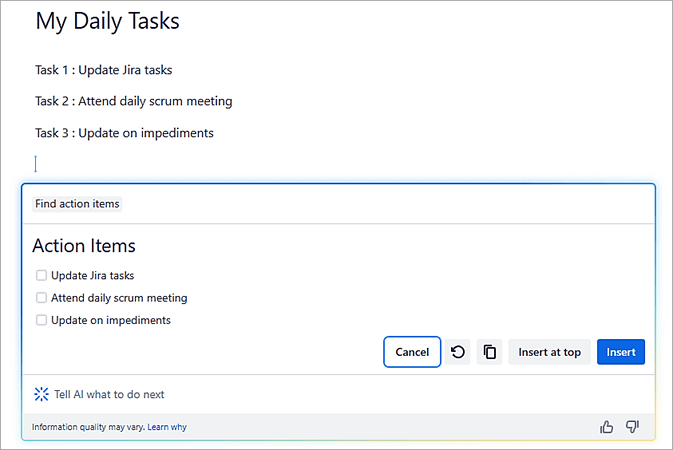Copy the AI response with copy icon

point(489,352)
